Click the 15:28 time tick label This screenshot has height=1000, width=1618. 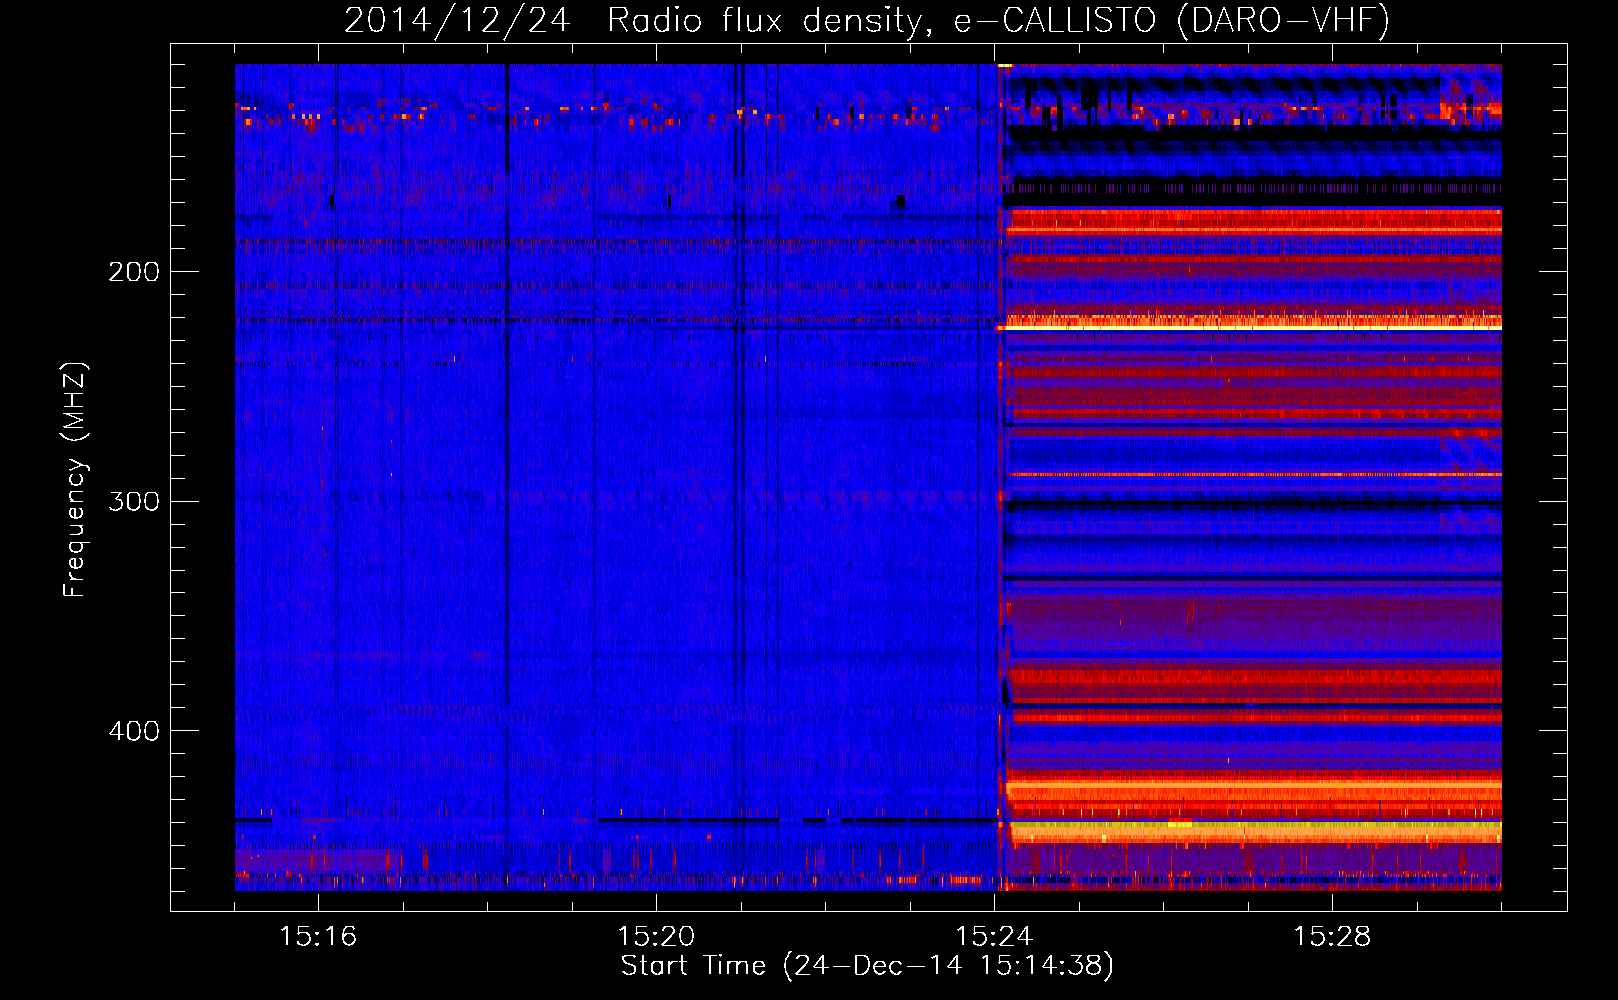(1332, 936)
